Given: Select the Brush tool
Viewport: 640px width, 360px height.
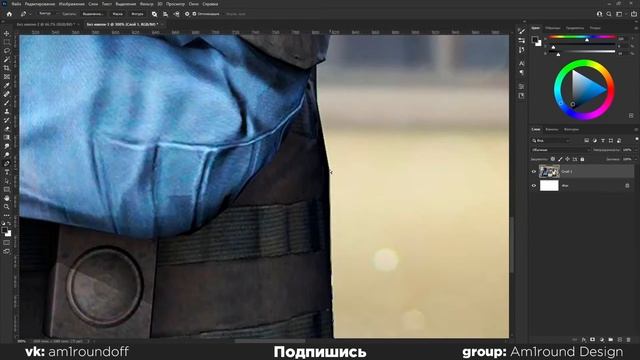Looking at the screenshot, I should [x=7, y=103].
